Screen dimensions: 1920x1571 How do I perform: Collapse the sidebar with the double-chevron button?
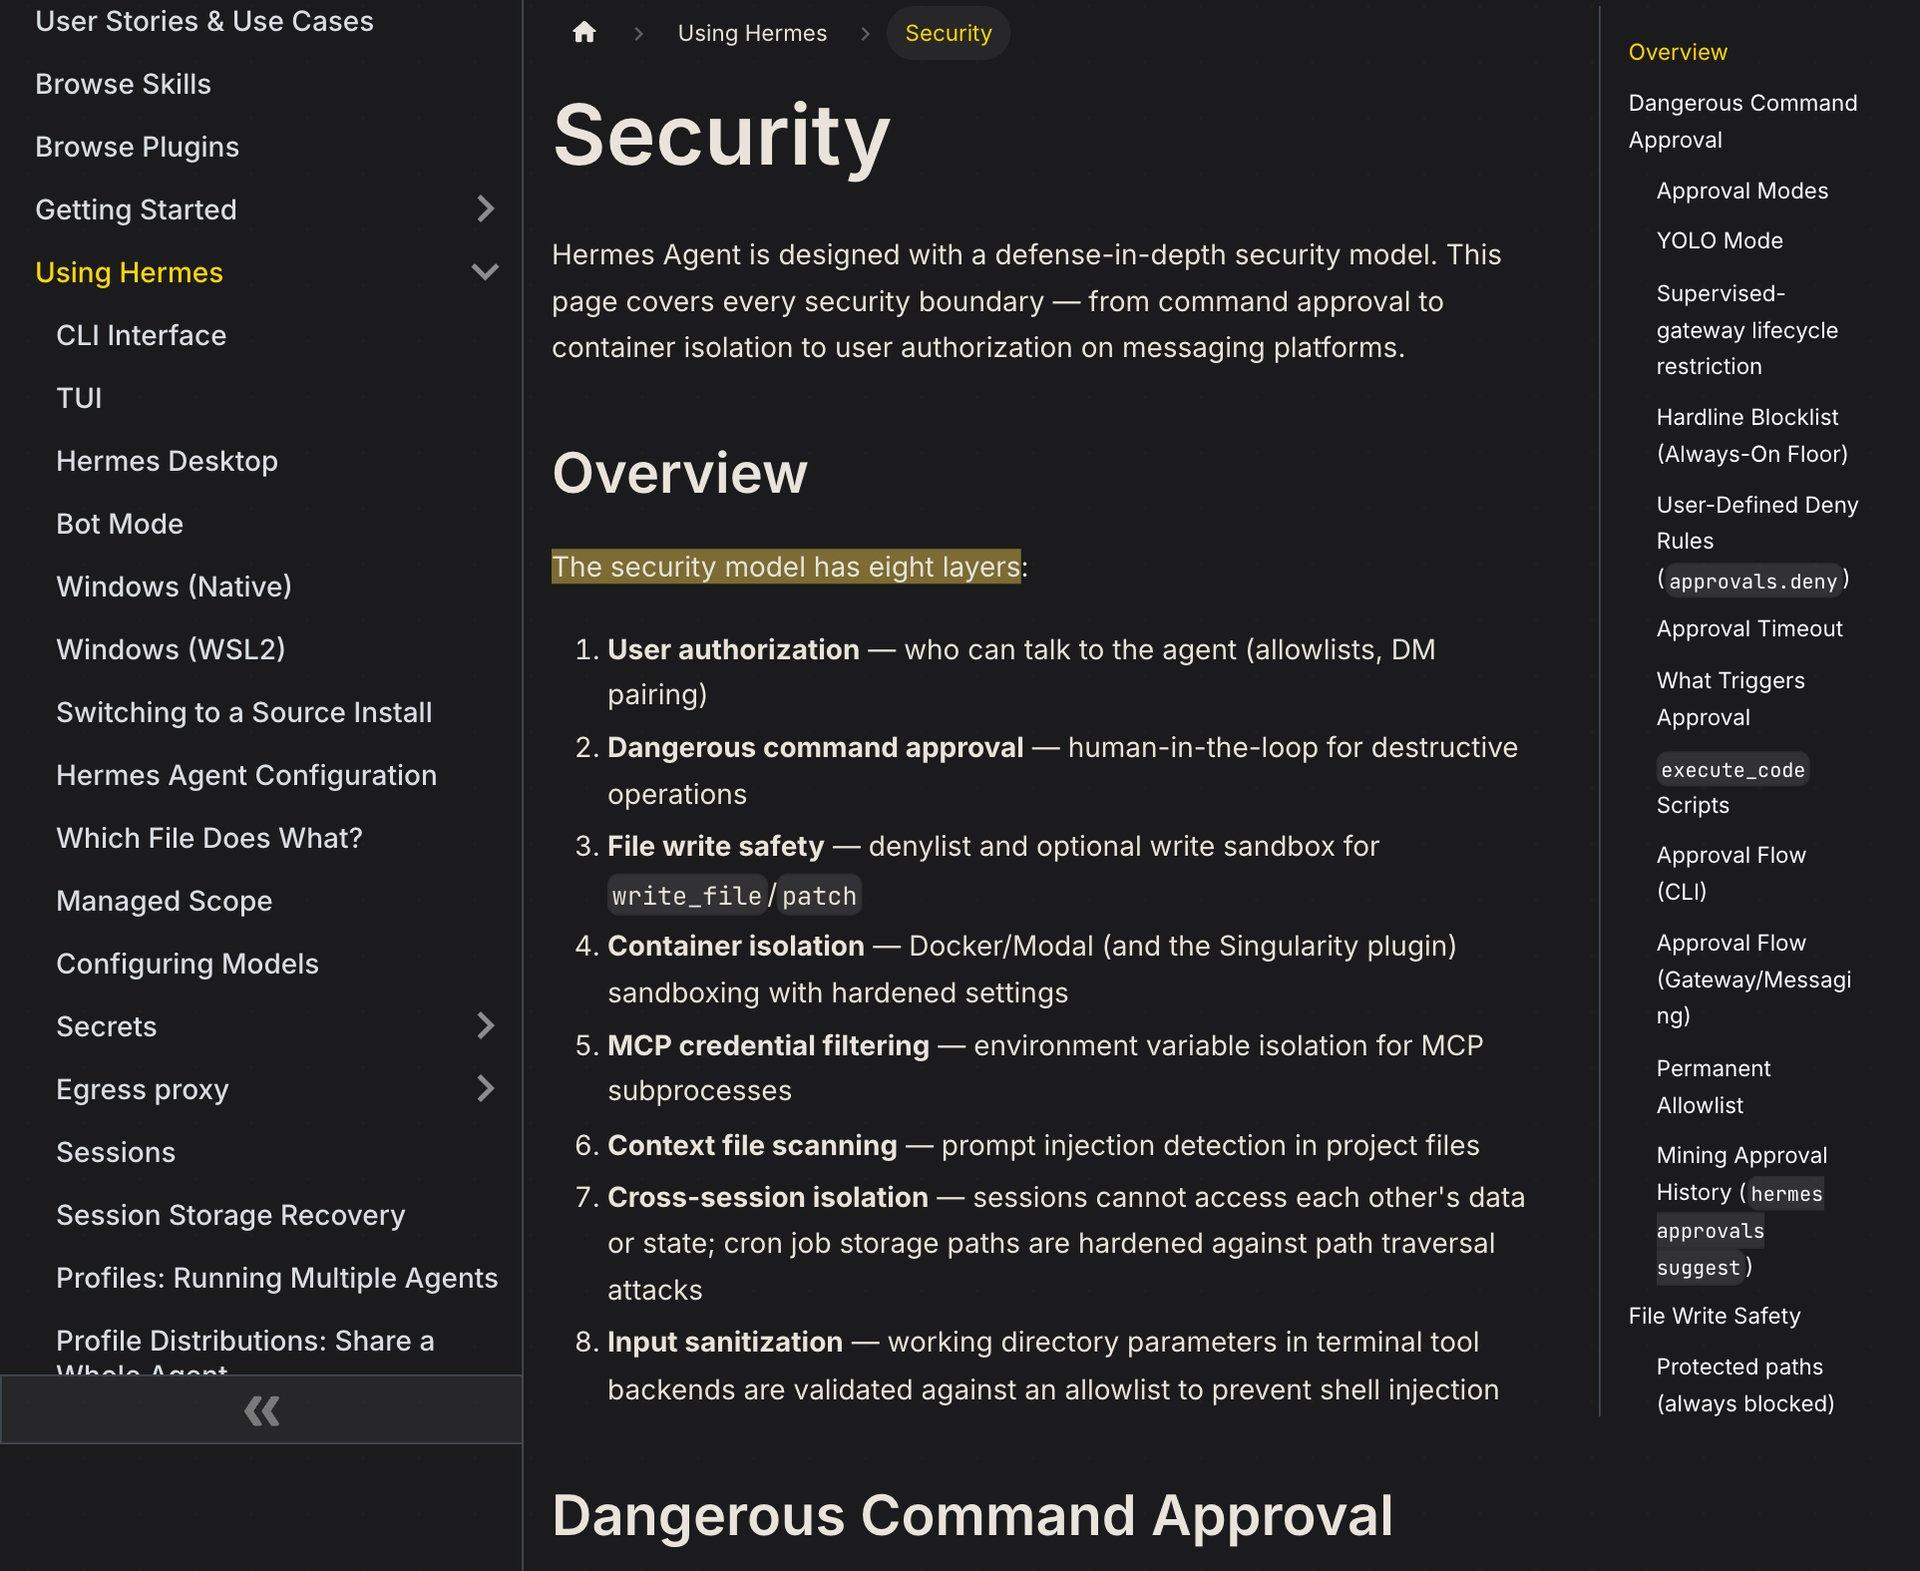261,1410
